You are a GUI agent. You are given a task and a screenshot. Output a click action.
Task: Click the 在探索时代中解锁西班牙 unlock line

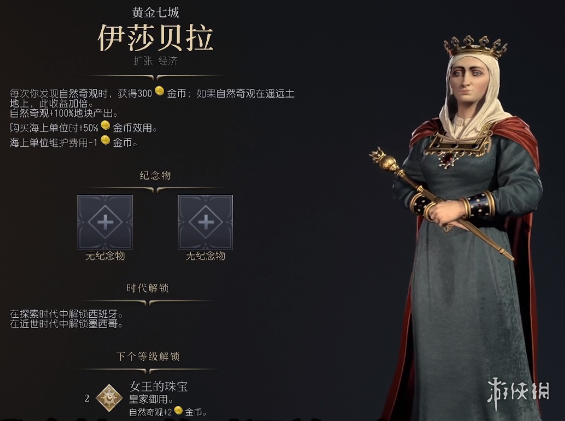point(67,314)
